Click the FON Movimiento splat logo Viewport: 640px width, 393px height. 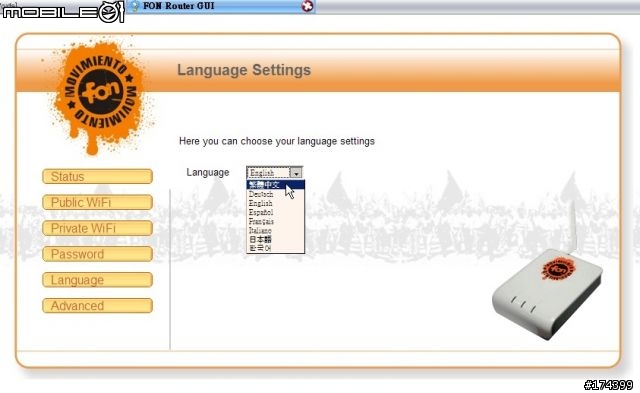point(99,96)
